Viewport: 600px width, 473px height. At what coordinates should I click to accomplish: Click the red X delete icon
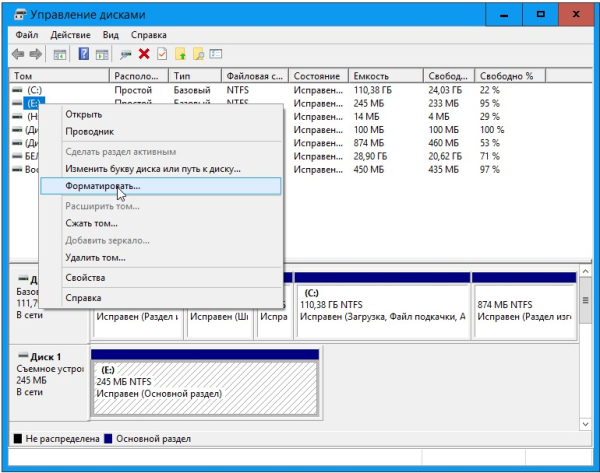pos(144,54)
